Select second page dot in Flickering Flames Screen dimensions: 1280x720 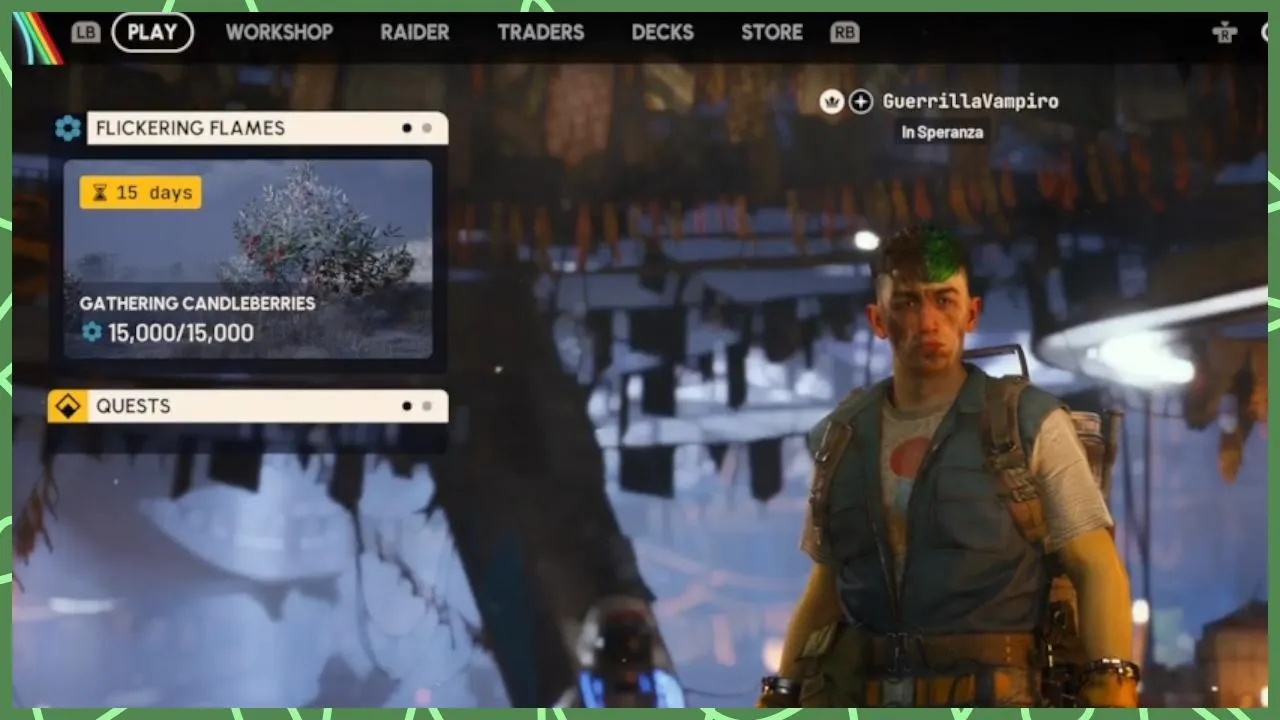[x=427, y=128]
